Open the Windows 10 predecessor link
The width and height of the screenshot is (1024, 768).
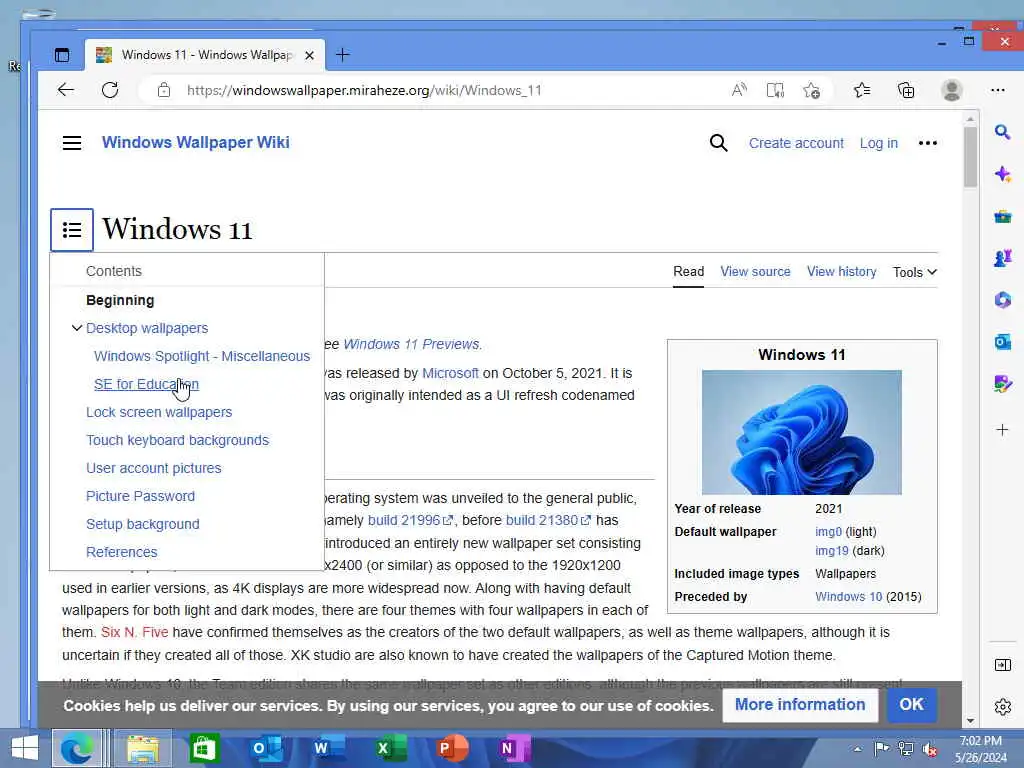click(848, 597)
